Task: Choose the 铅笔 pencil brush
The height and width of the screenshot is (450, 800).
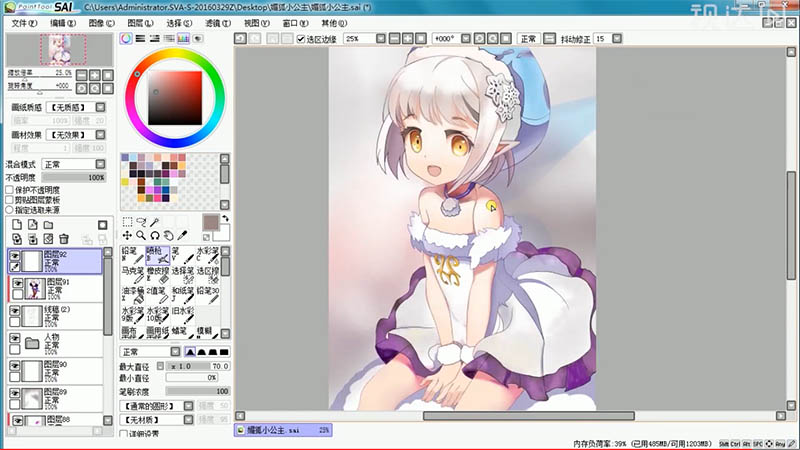Action: point(133,255)
